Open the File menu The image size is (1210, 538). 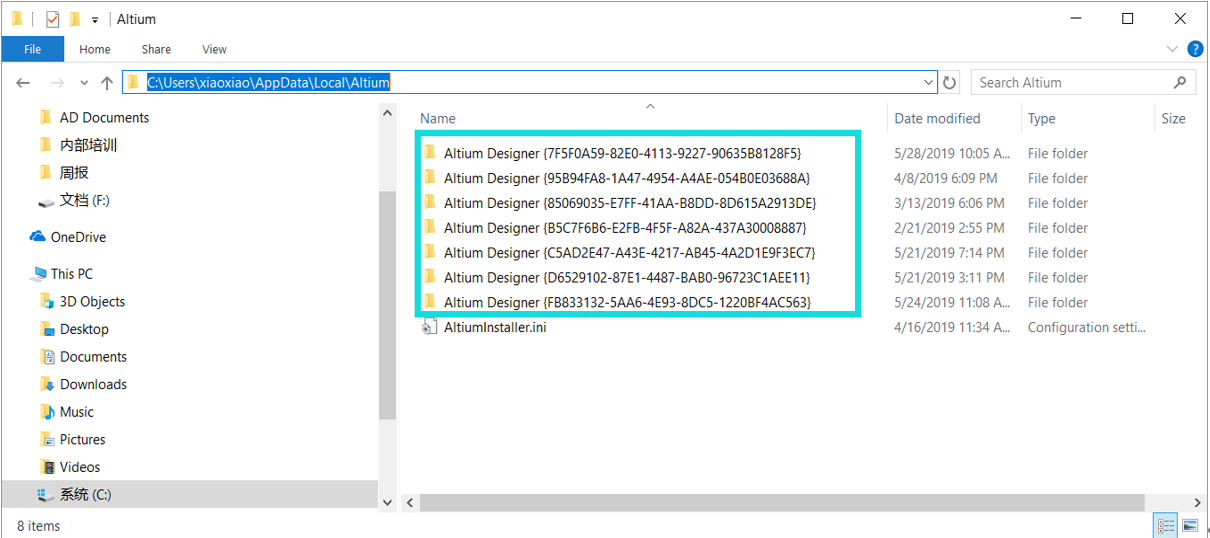click(x=32, y=49)
